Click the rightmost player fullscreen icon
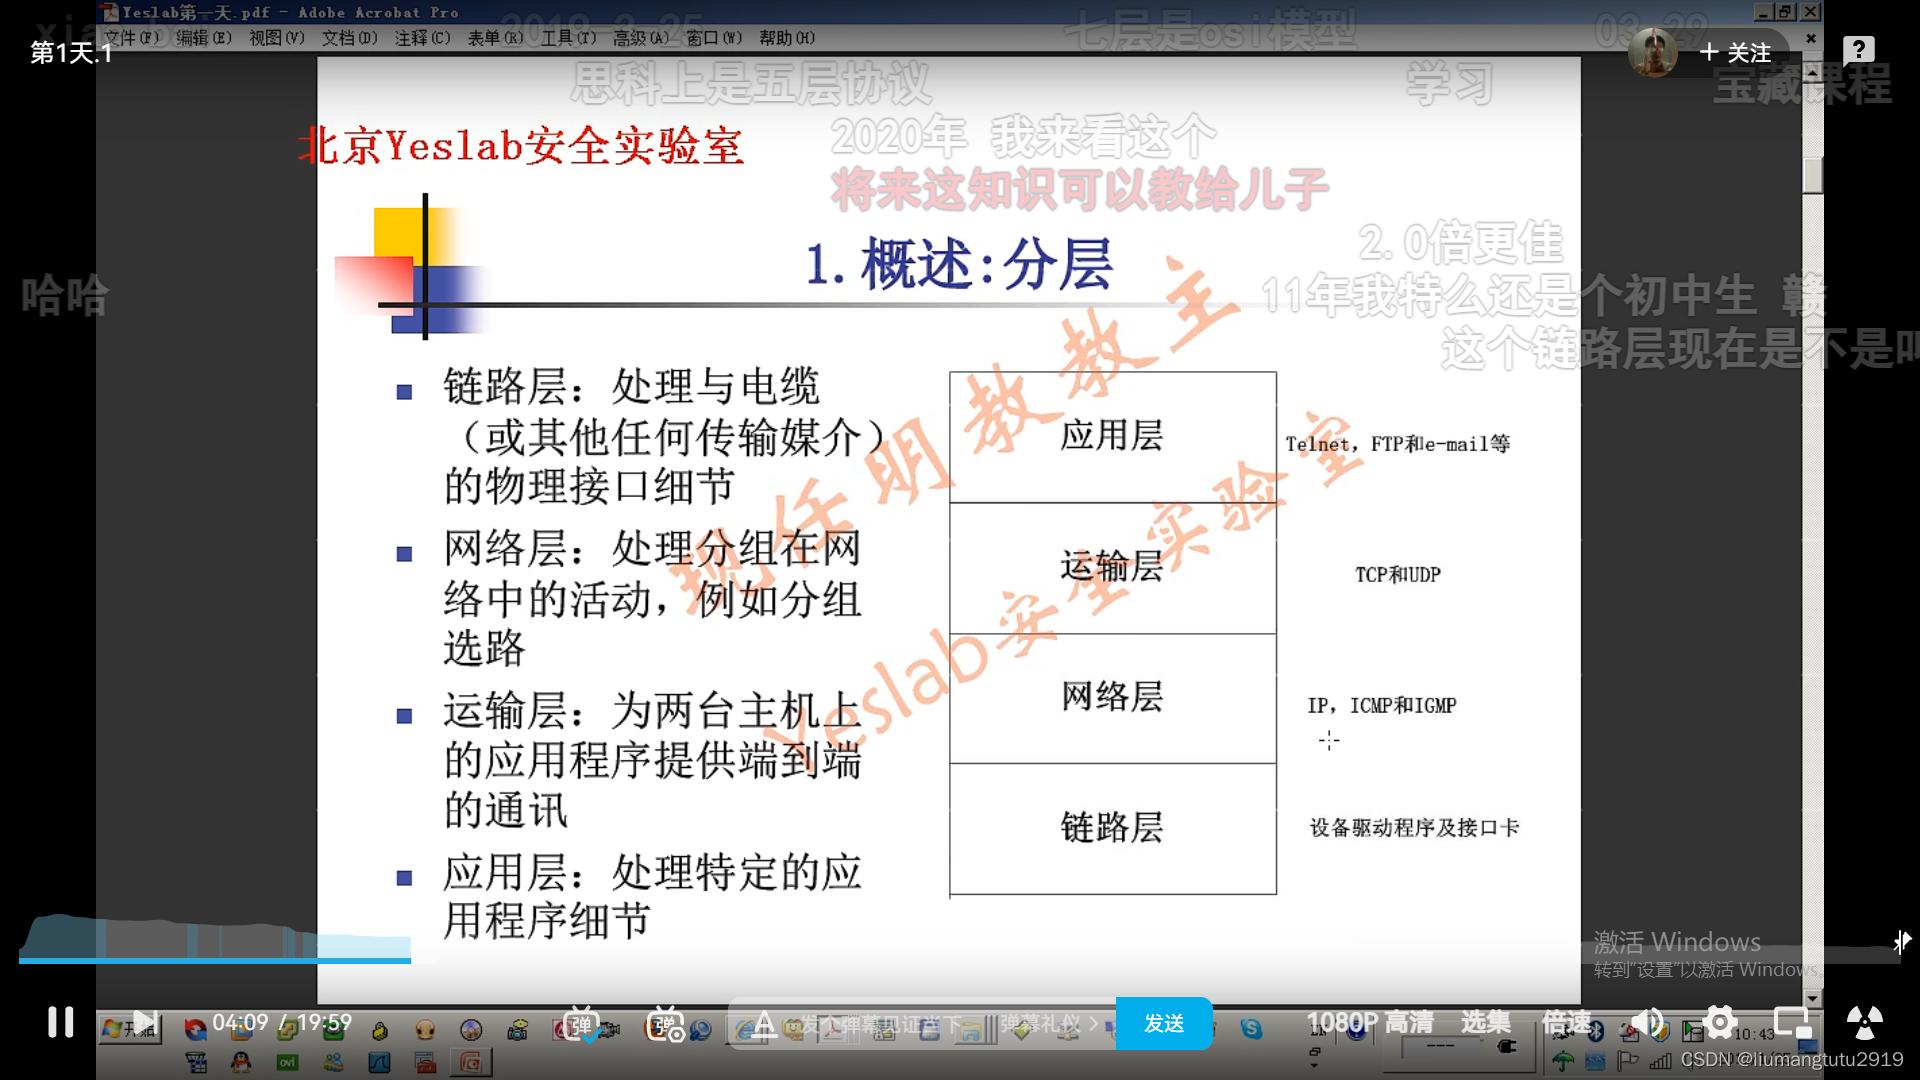 tap(1864, 1022)
